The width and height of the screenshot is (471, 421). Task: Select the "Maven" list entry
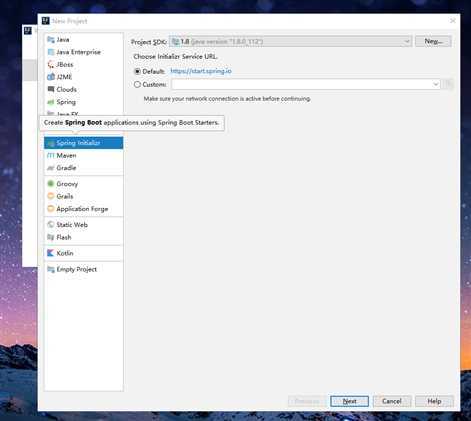[x=83, y=155]
